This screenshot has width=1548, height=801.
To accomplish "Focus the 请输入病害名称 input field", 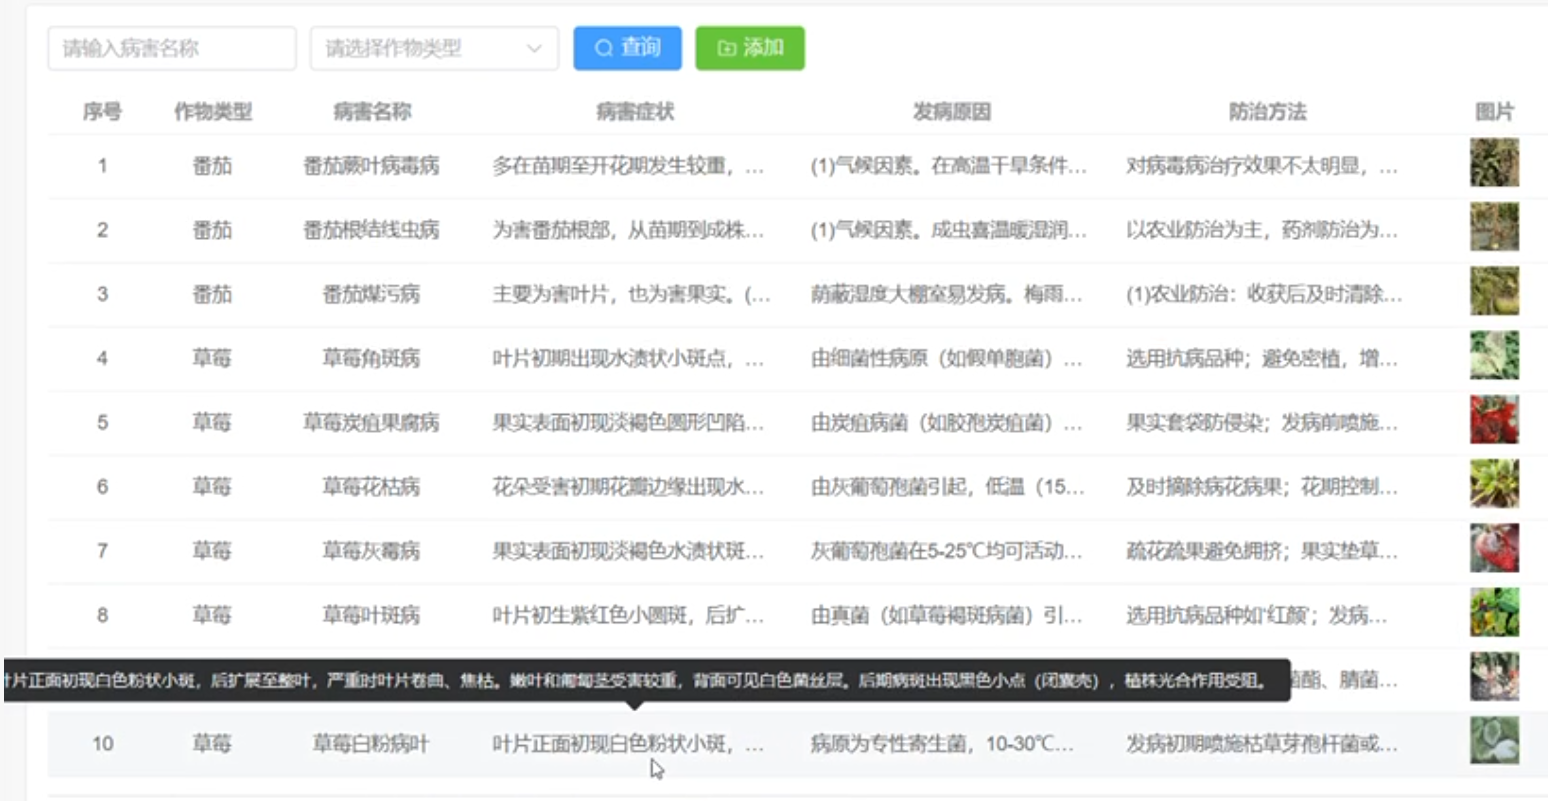I will tap(171, 48).
